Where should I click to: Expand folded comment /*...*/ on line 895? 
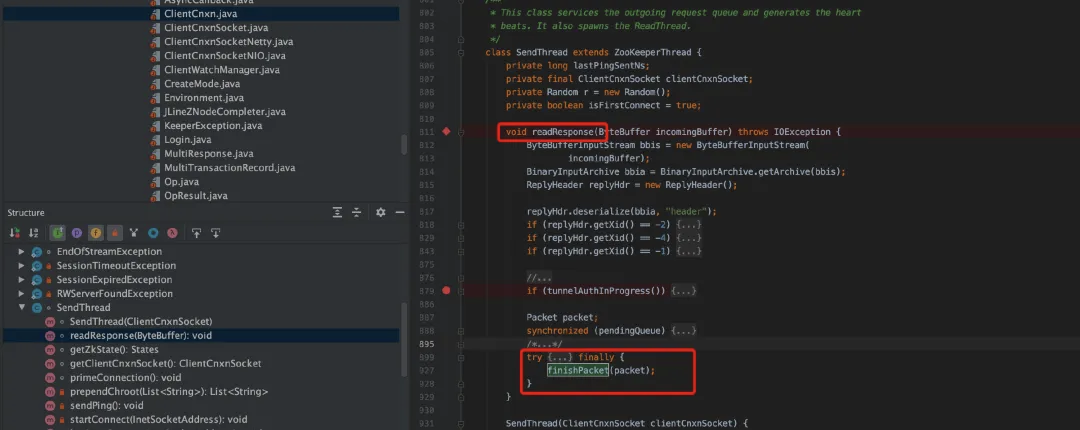click(545, 344)
